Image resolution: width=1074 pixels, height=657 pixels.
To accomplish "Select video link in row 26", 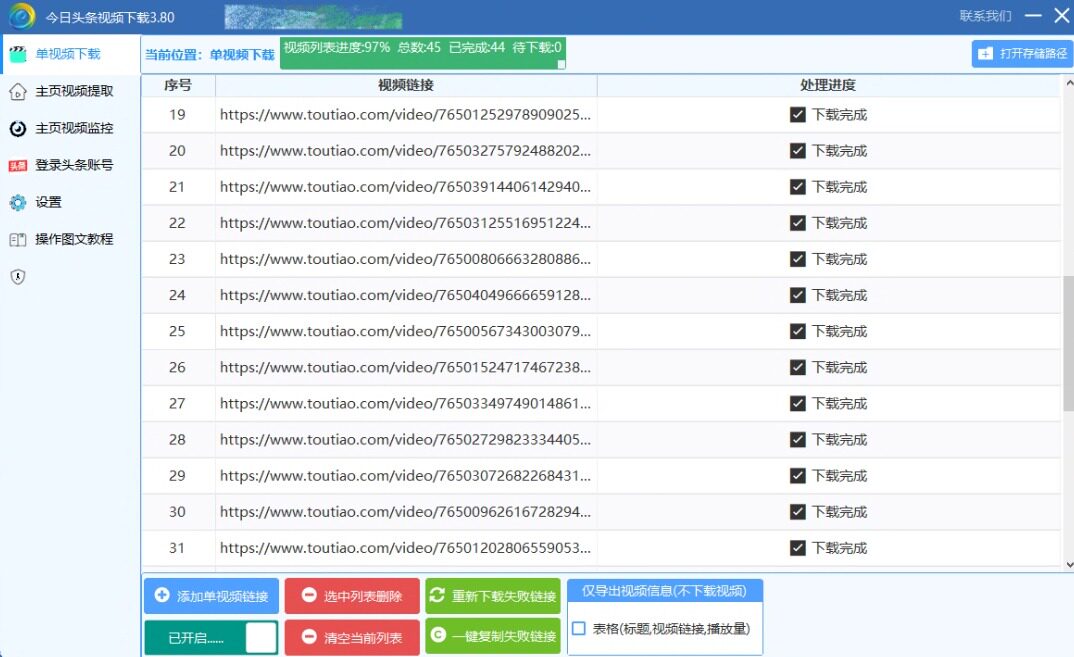I will [405, 367].
